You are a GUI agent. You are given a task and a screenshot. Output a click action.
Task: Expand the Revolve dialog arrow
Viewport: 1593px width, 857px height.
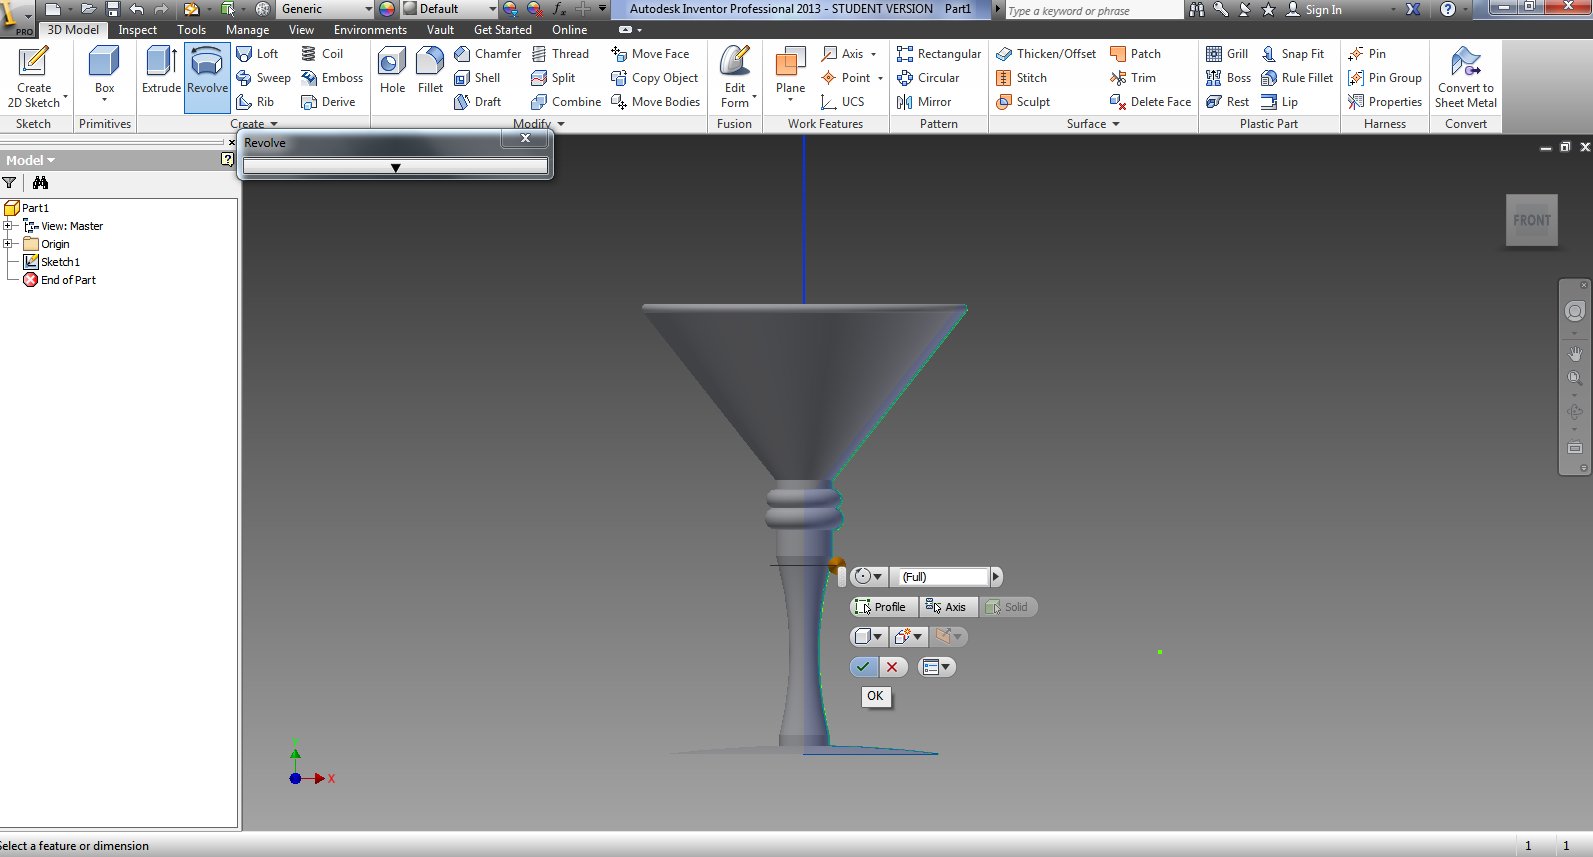click(x=396, y=167)
